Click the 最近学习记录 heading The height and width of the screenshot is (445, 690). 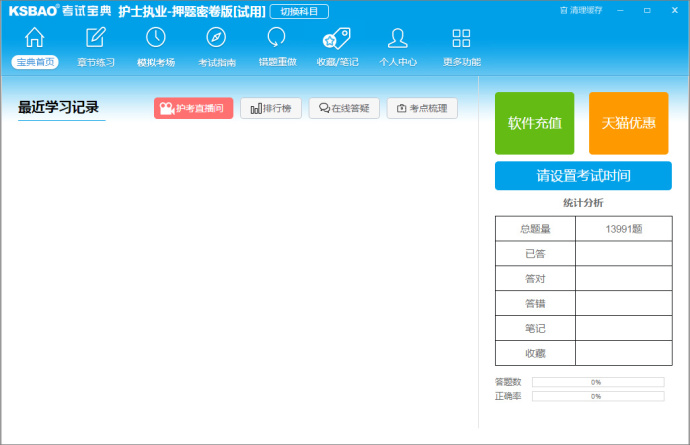tap(59, 107)
